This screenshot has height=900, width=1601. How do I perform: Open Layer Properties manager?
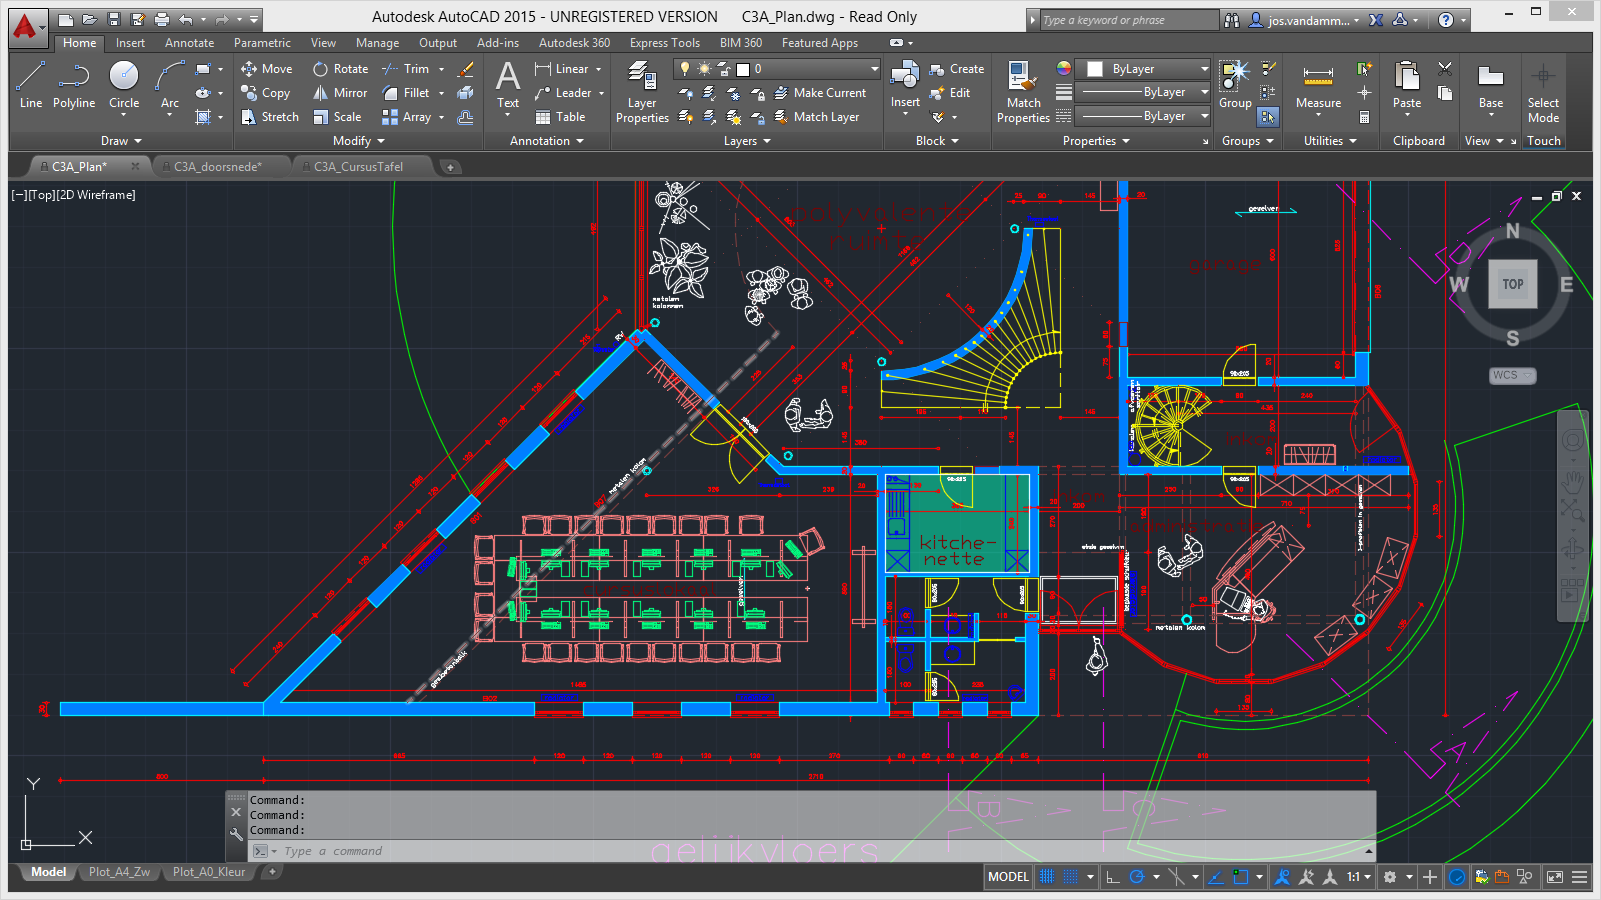pyautogui.click(x=642, y=91)
